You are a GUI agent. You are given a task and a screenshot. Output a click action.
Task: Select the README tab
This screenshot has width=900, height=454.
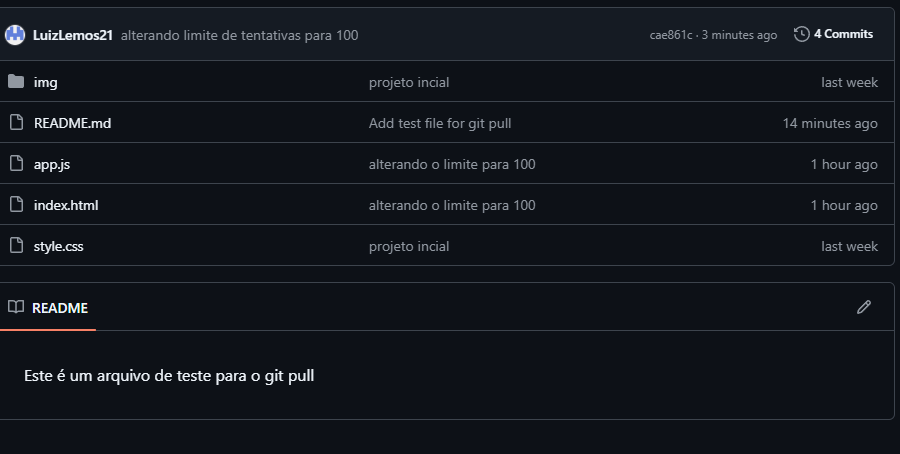(x=59, y=307)
